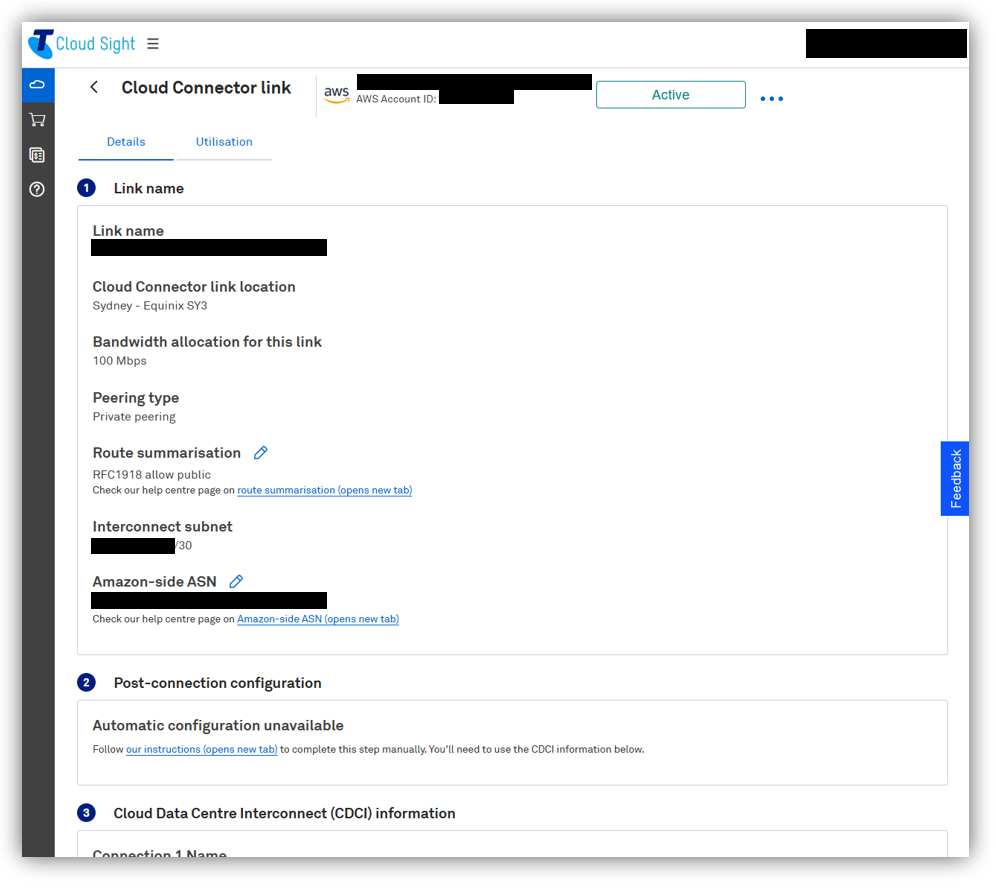Open the hamburger menu beside Cloud Sight
The height and width of the screenshot is (889, 996).
pyautogui.click(x=153, y=44)
